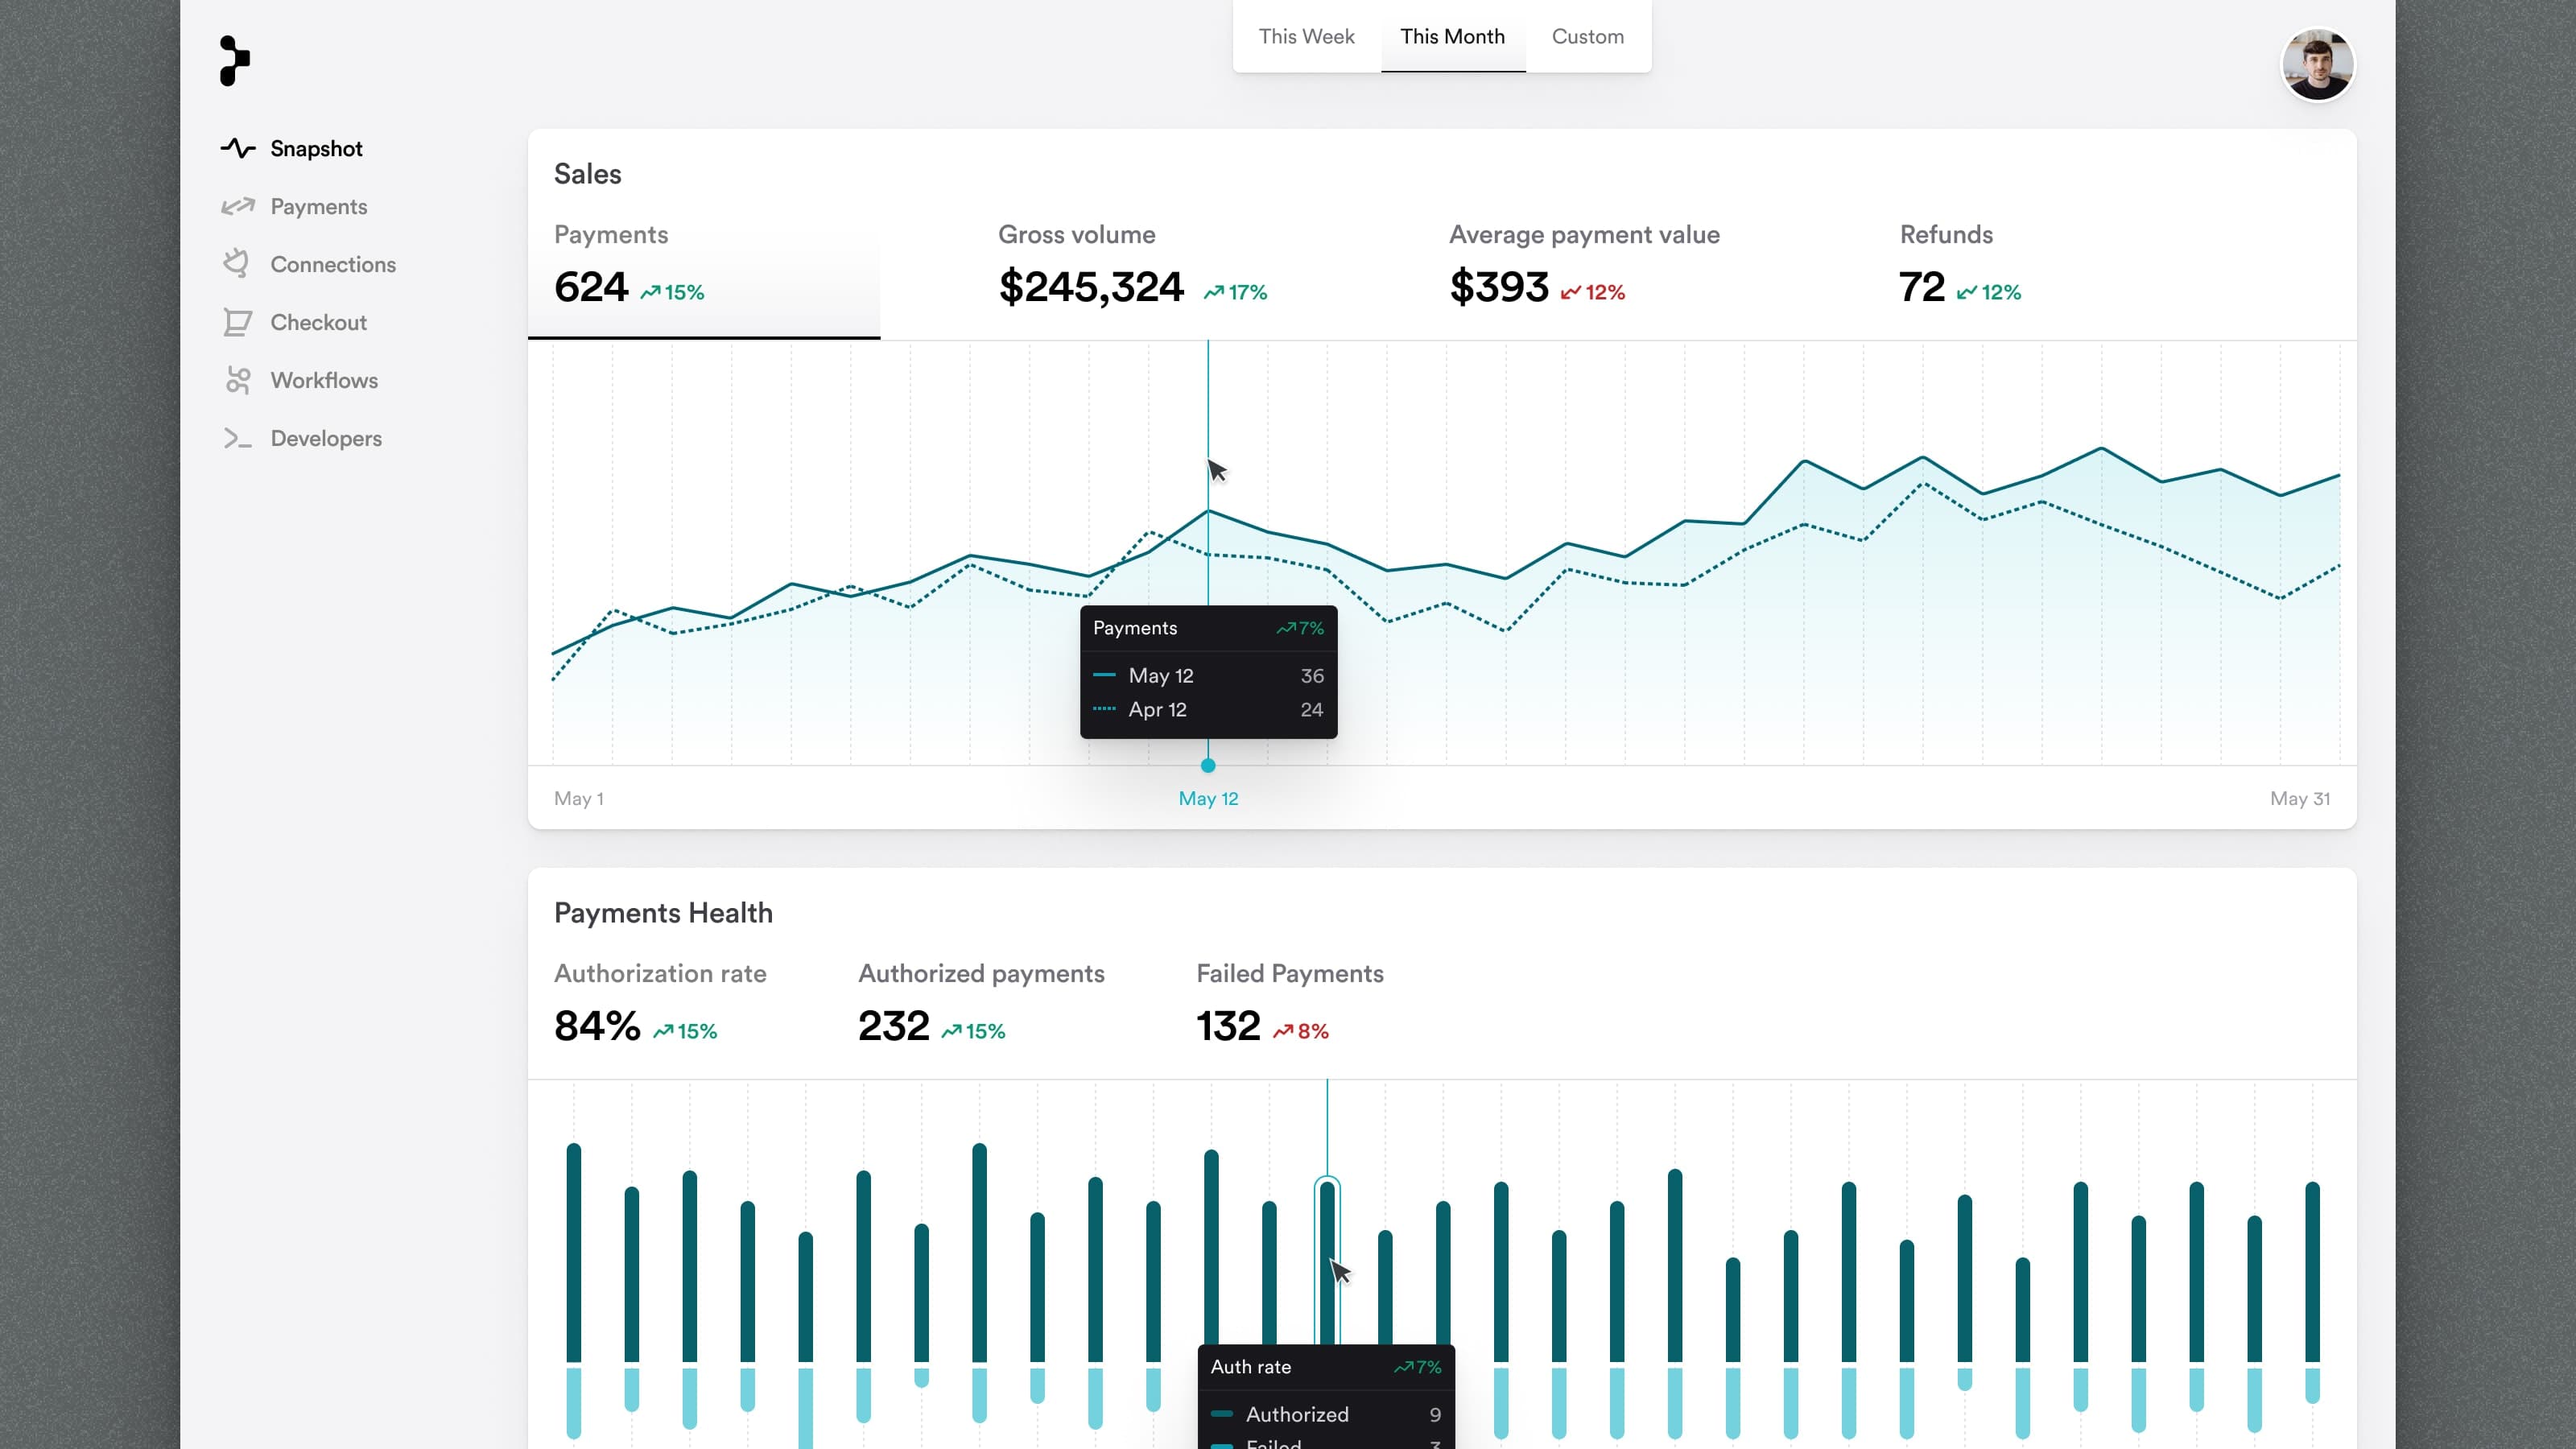The width and height of the screenshot is (2576, 1449).
Task: Switch to the This Week tab
Action: coord(1306,37)
